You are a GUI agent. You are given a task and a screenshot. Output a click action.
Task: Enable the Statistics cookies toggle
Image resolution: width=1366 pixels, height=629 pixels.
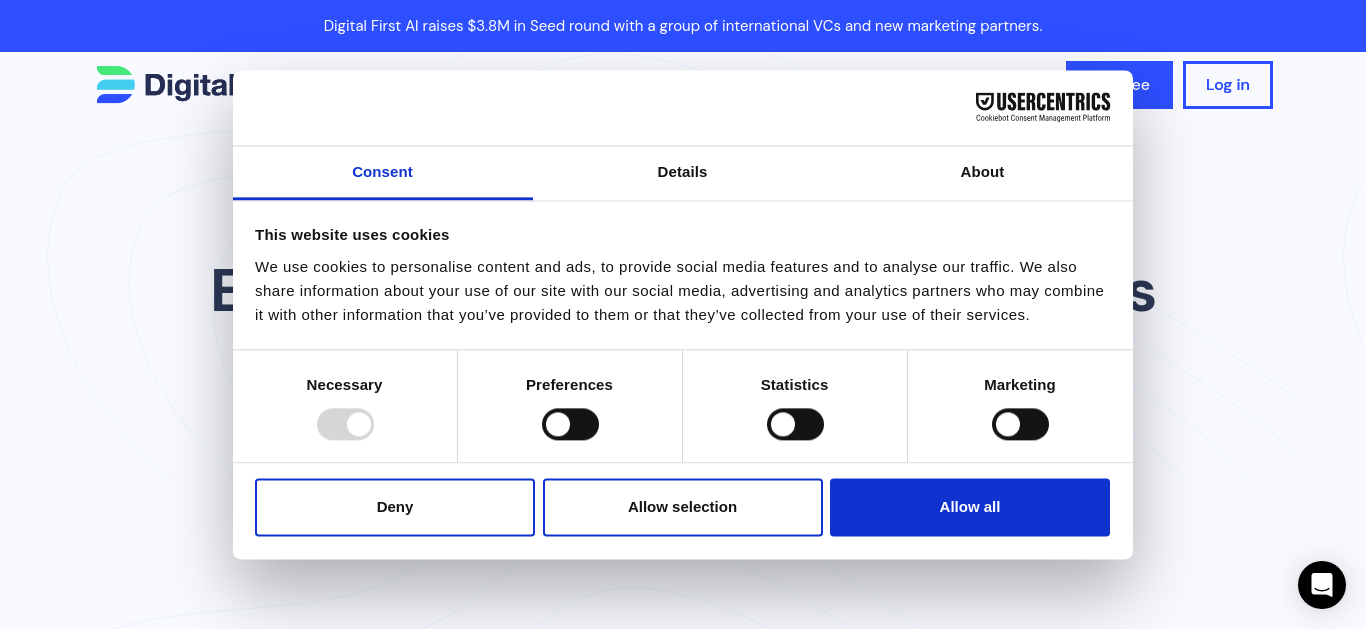tap(795, 424)
